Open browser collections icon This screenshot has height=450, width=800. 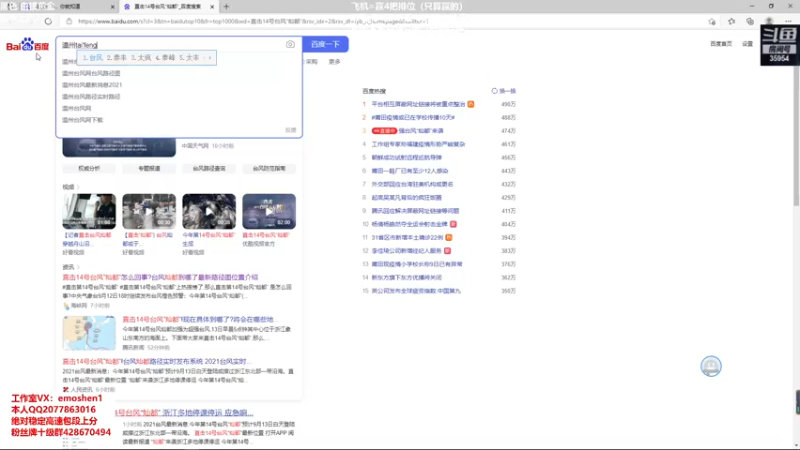750,21
